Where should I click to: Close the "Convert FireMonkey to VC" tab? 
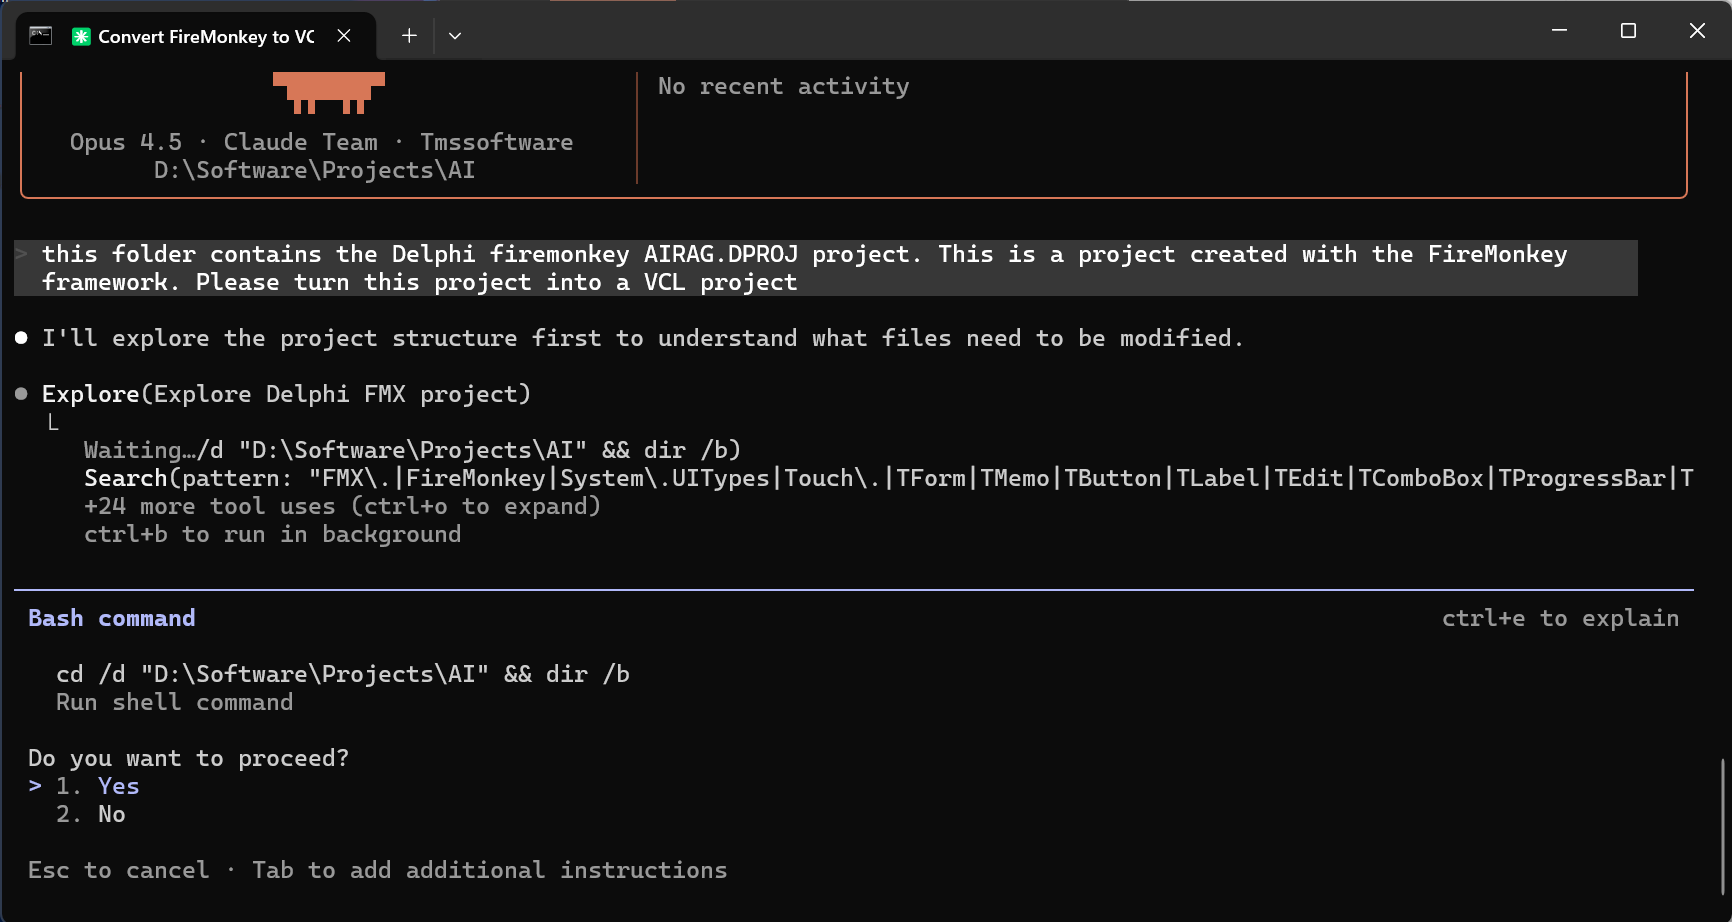point(344,35)
